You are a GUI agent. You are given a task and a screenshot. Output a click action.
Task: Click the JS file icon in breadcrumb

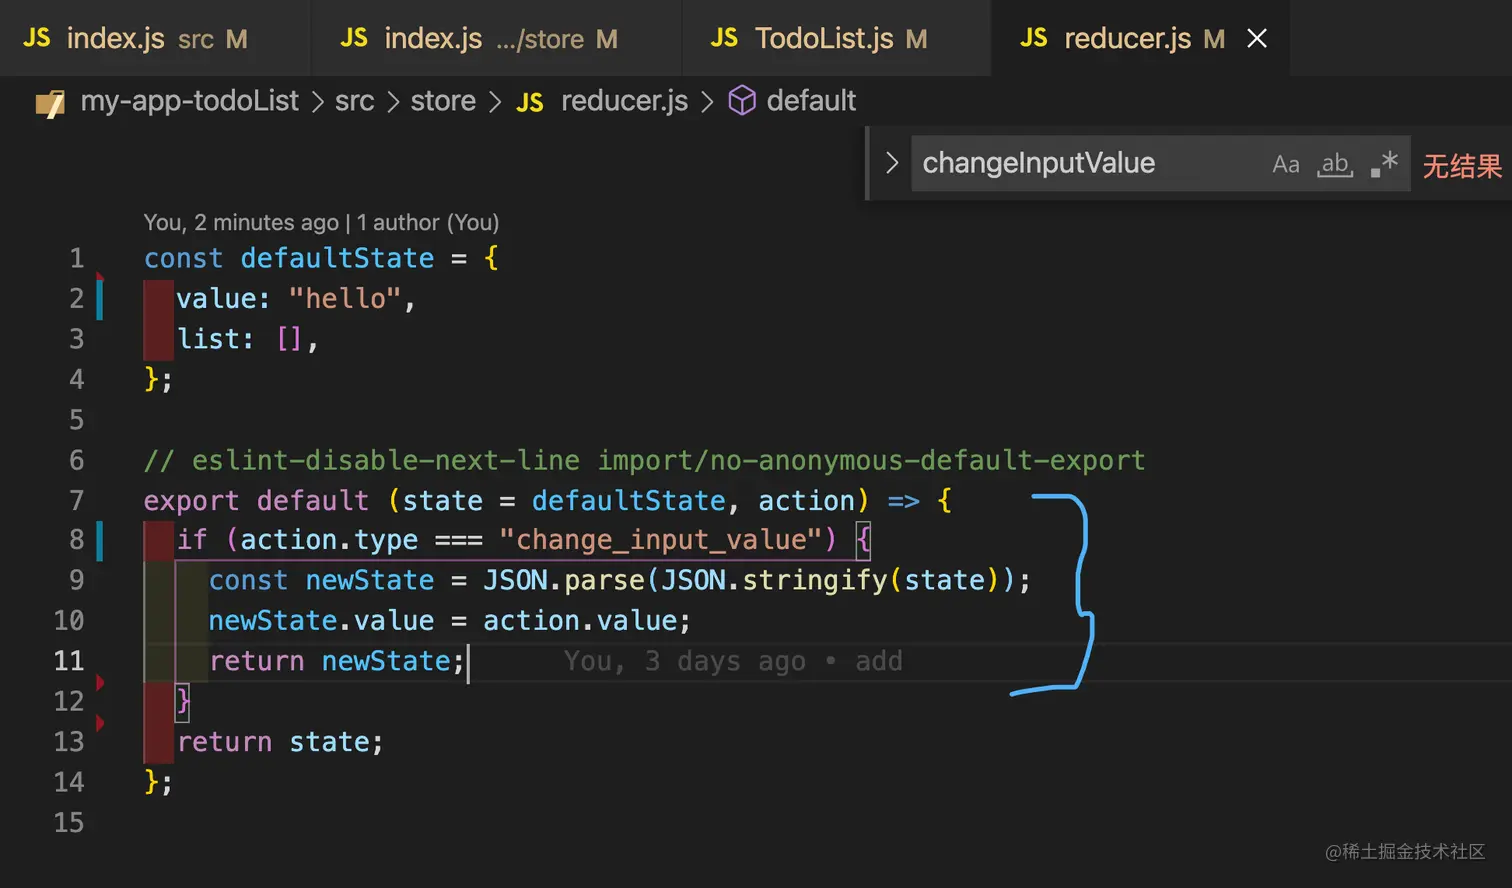click(530, 102)
